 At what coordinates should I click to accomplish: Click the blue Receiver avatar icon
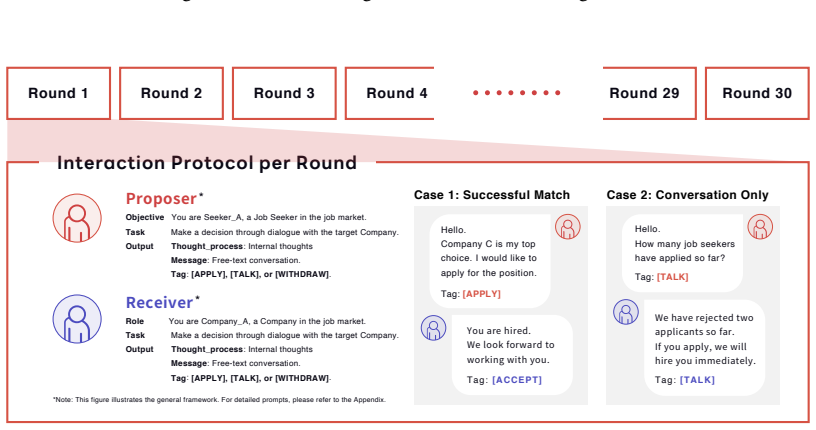pyautogui.click(x=77, y=319)
